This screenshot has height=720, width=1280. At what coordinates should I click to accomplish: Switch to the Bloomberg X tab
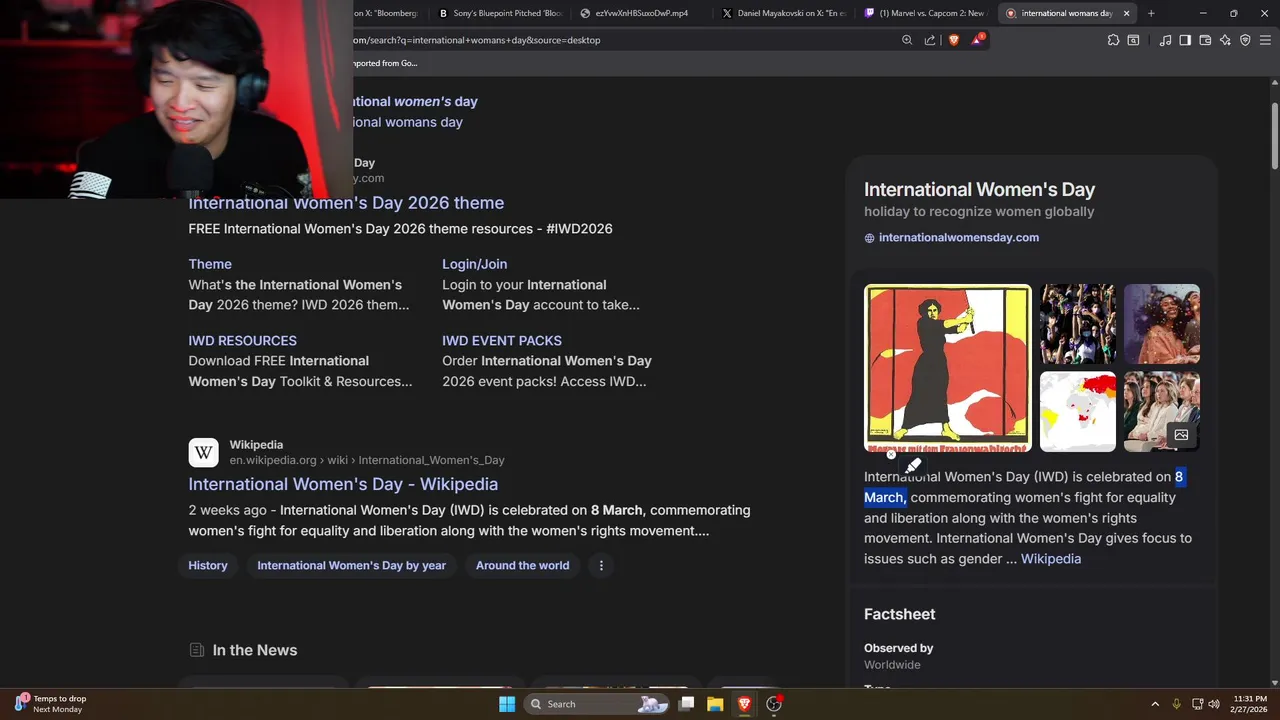389,13
